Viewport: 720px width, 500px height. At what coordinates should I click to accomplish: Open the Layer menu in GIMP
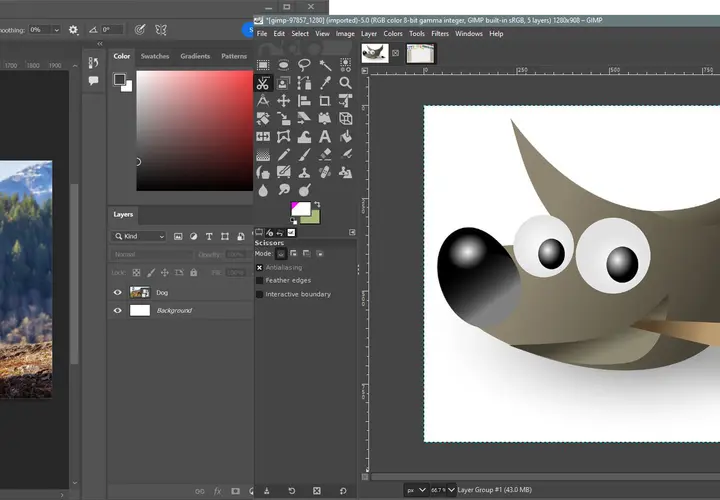point(369,34)
